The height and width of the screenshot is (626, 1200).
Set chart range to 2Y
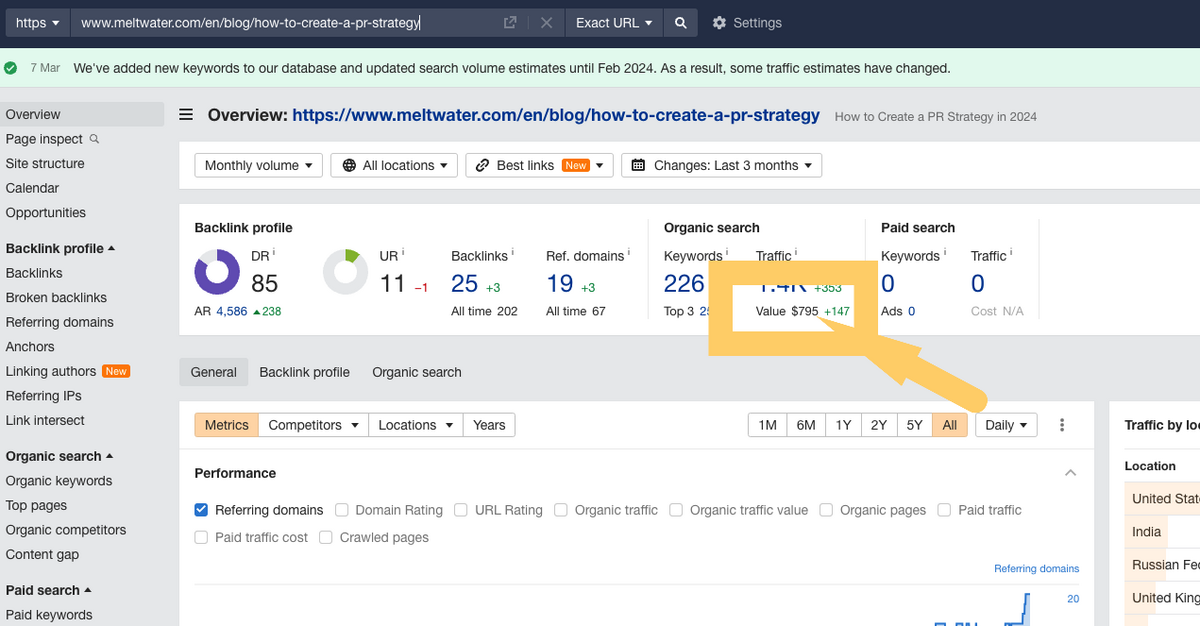[x=879, y=425]
